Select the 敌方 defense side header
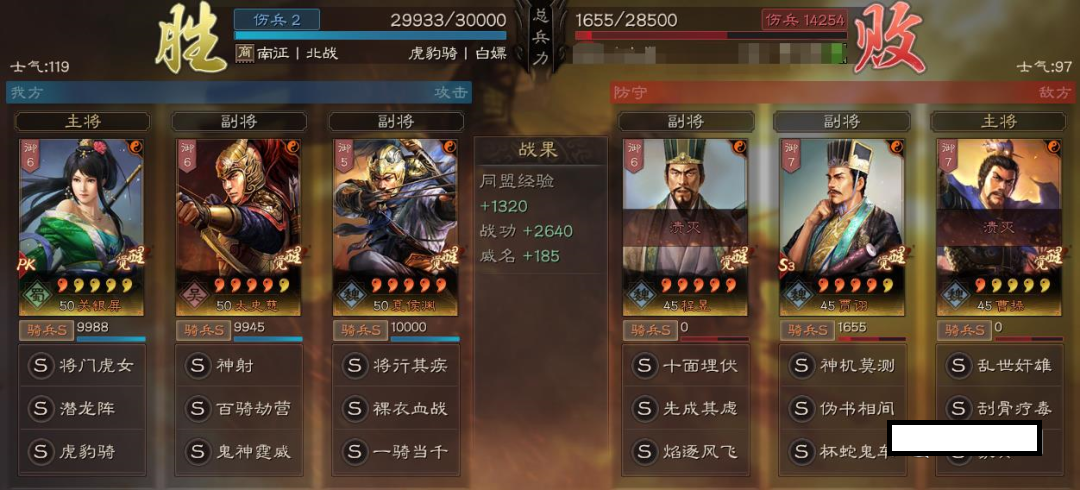This screenshot has width=1080, height=490. tap(842, 92)
